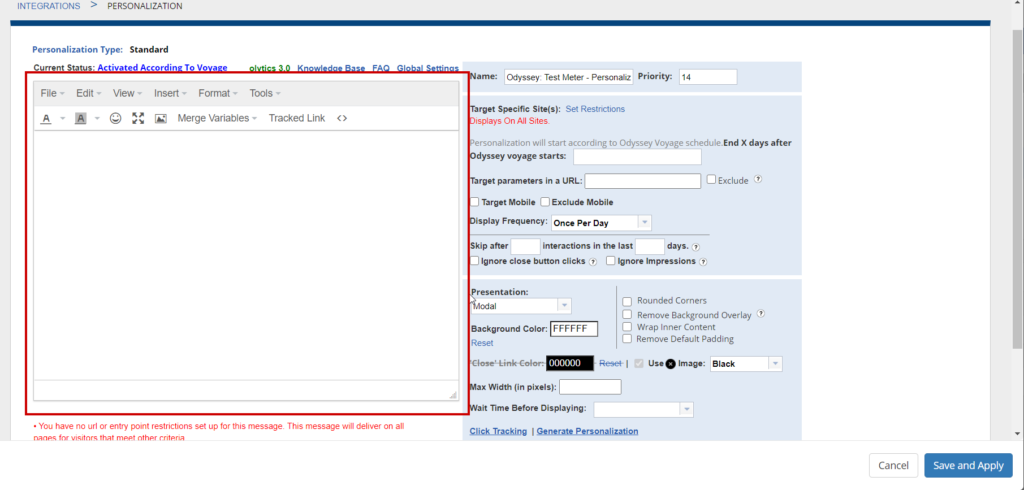Screen dimensions: 1024x490
Task: Open the Merge Variables dropdown
Action: click(x=217, y=118)
